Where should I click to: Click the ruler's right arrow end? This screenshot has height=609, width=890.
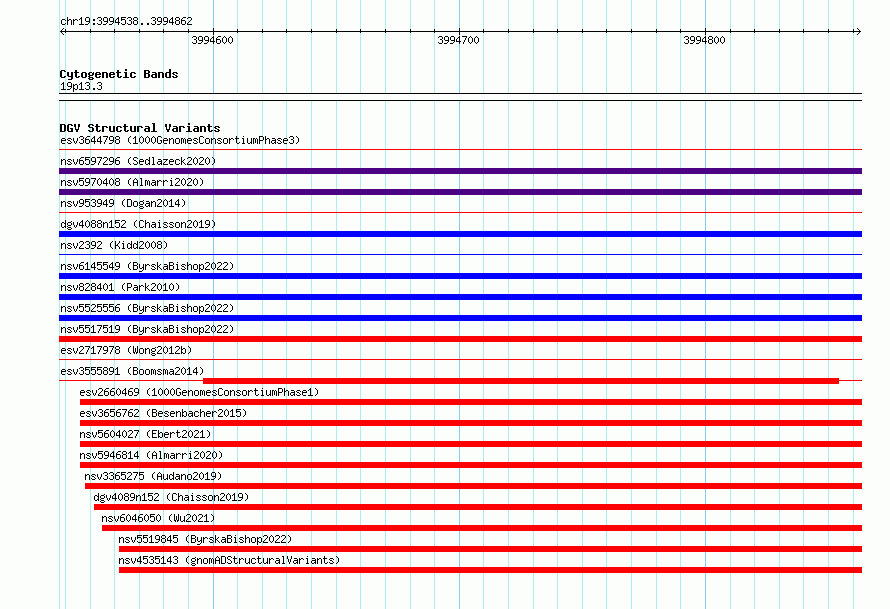(858, 31)
